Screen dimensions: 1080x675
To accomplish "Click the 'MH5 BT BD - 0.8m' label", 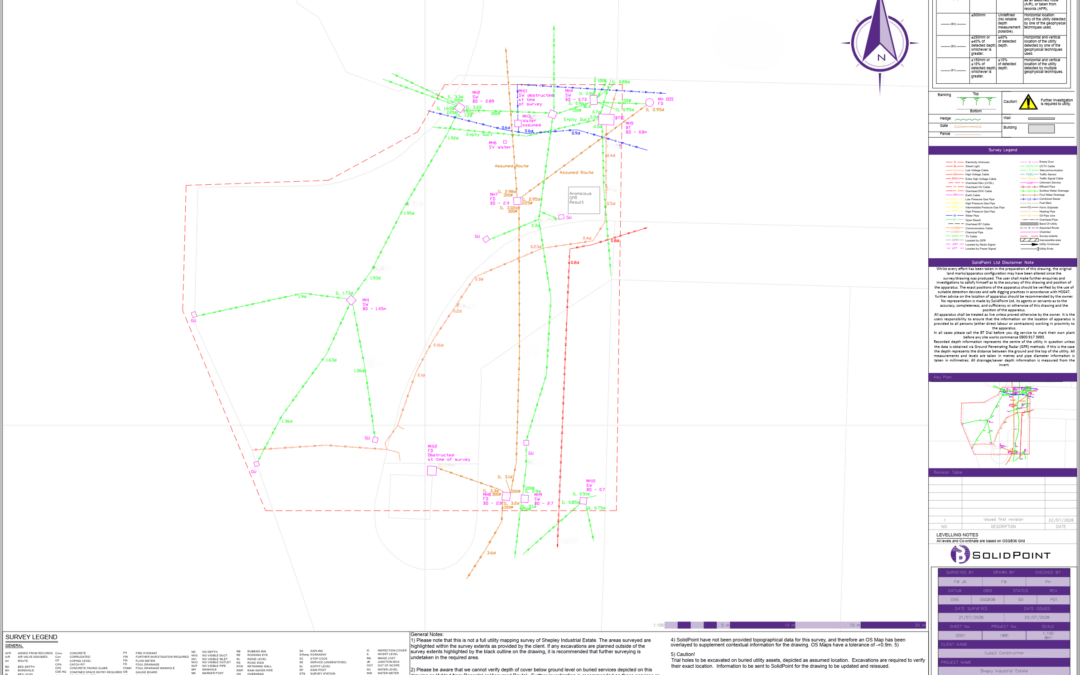I will click(636, 127).
